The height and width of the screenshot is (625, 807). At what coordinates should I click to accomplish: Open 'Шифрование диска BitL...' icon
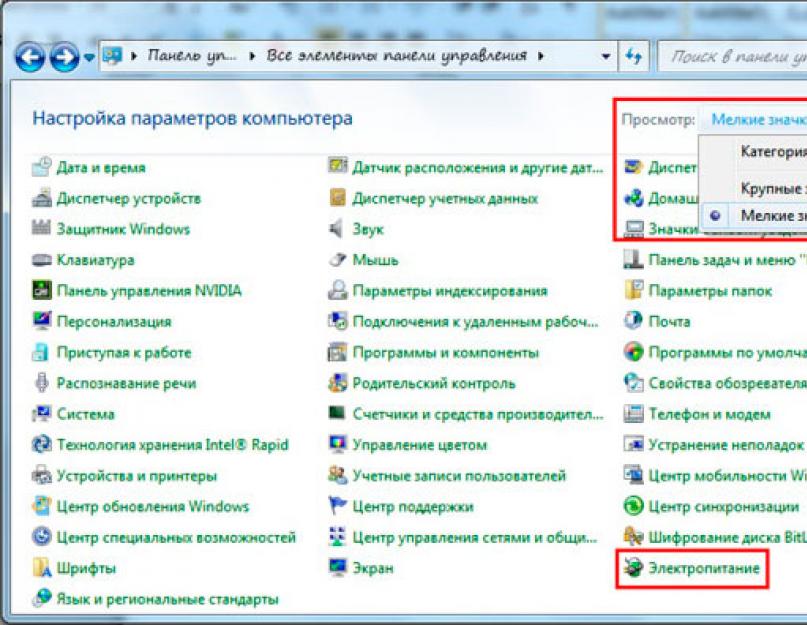[634, 537]
